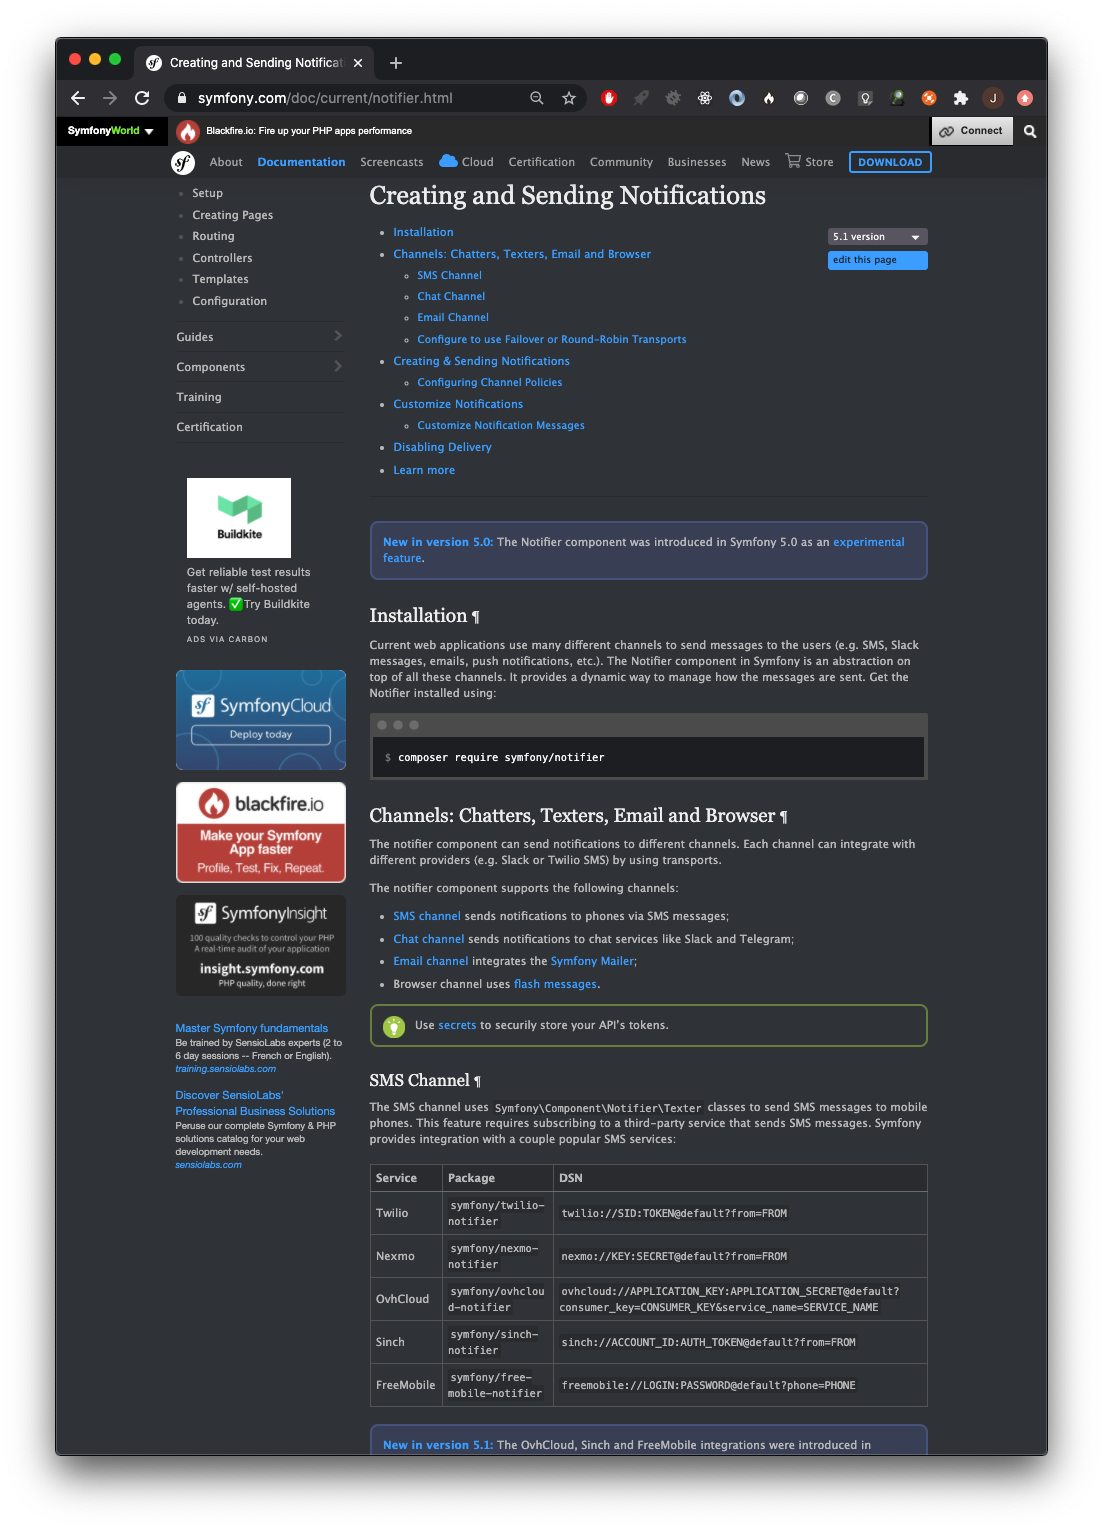Click the Symfony logo in navigation
This screenshot has height=1529, width=1103.
tap(183, 162)
